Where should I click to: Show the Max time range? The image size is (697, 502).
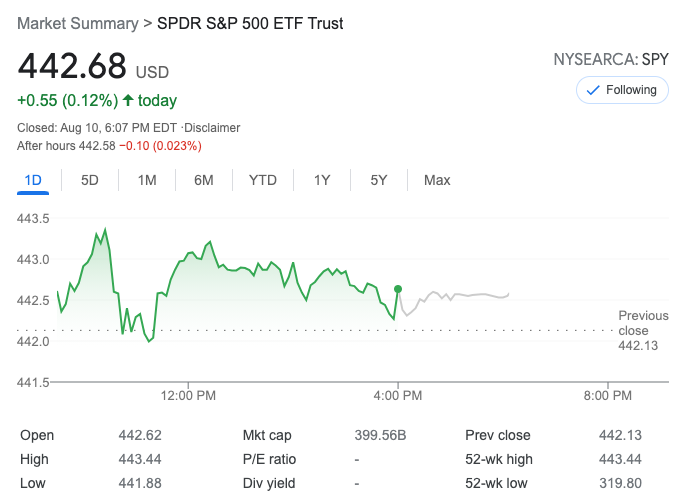pos(437,180)
